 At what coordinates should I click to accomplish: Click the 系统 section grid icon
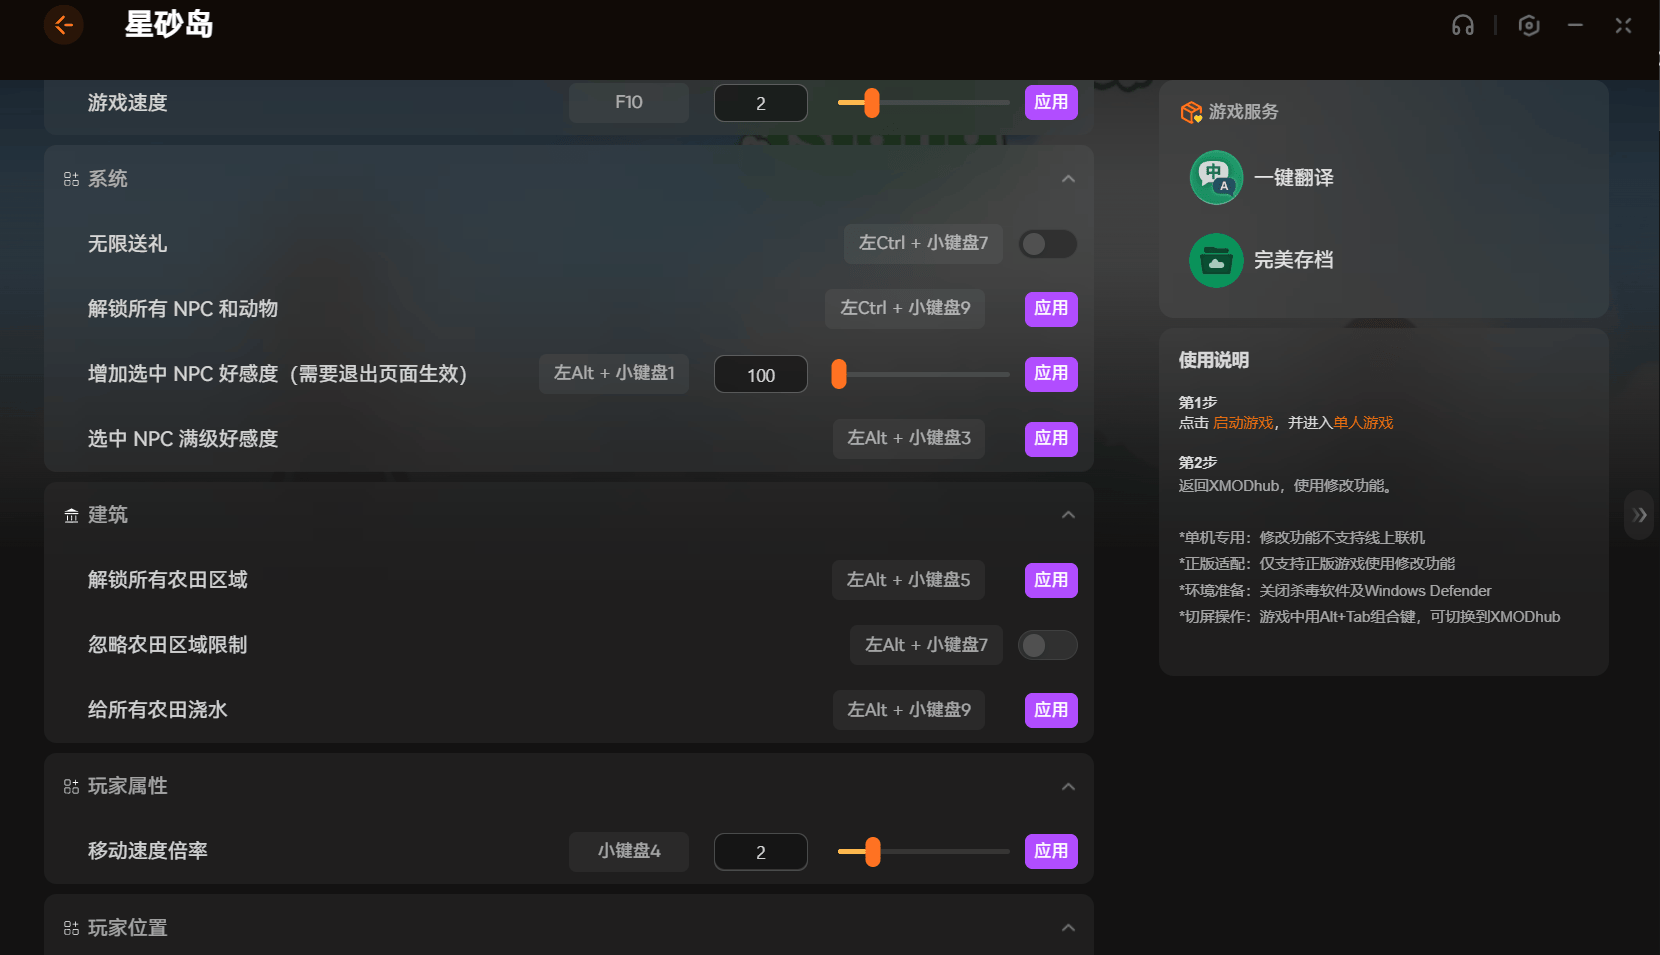pos(71,180)
